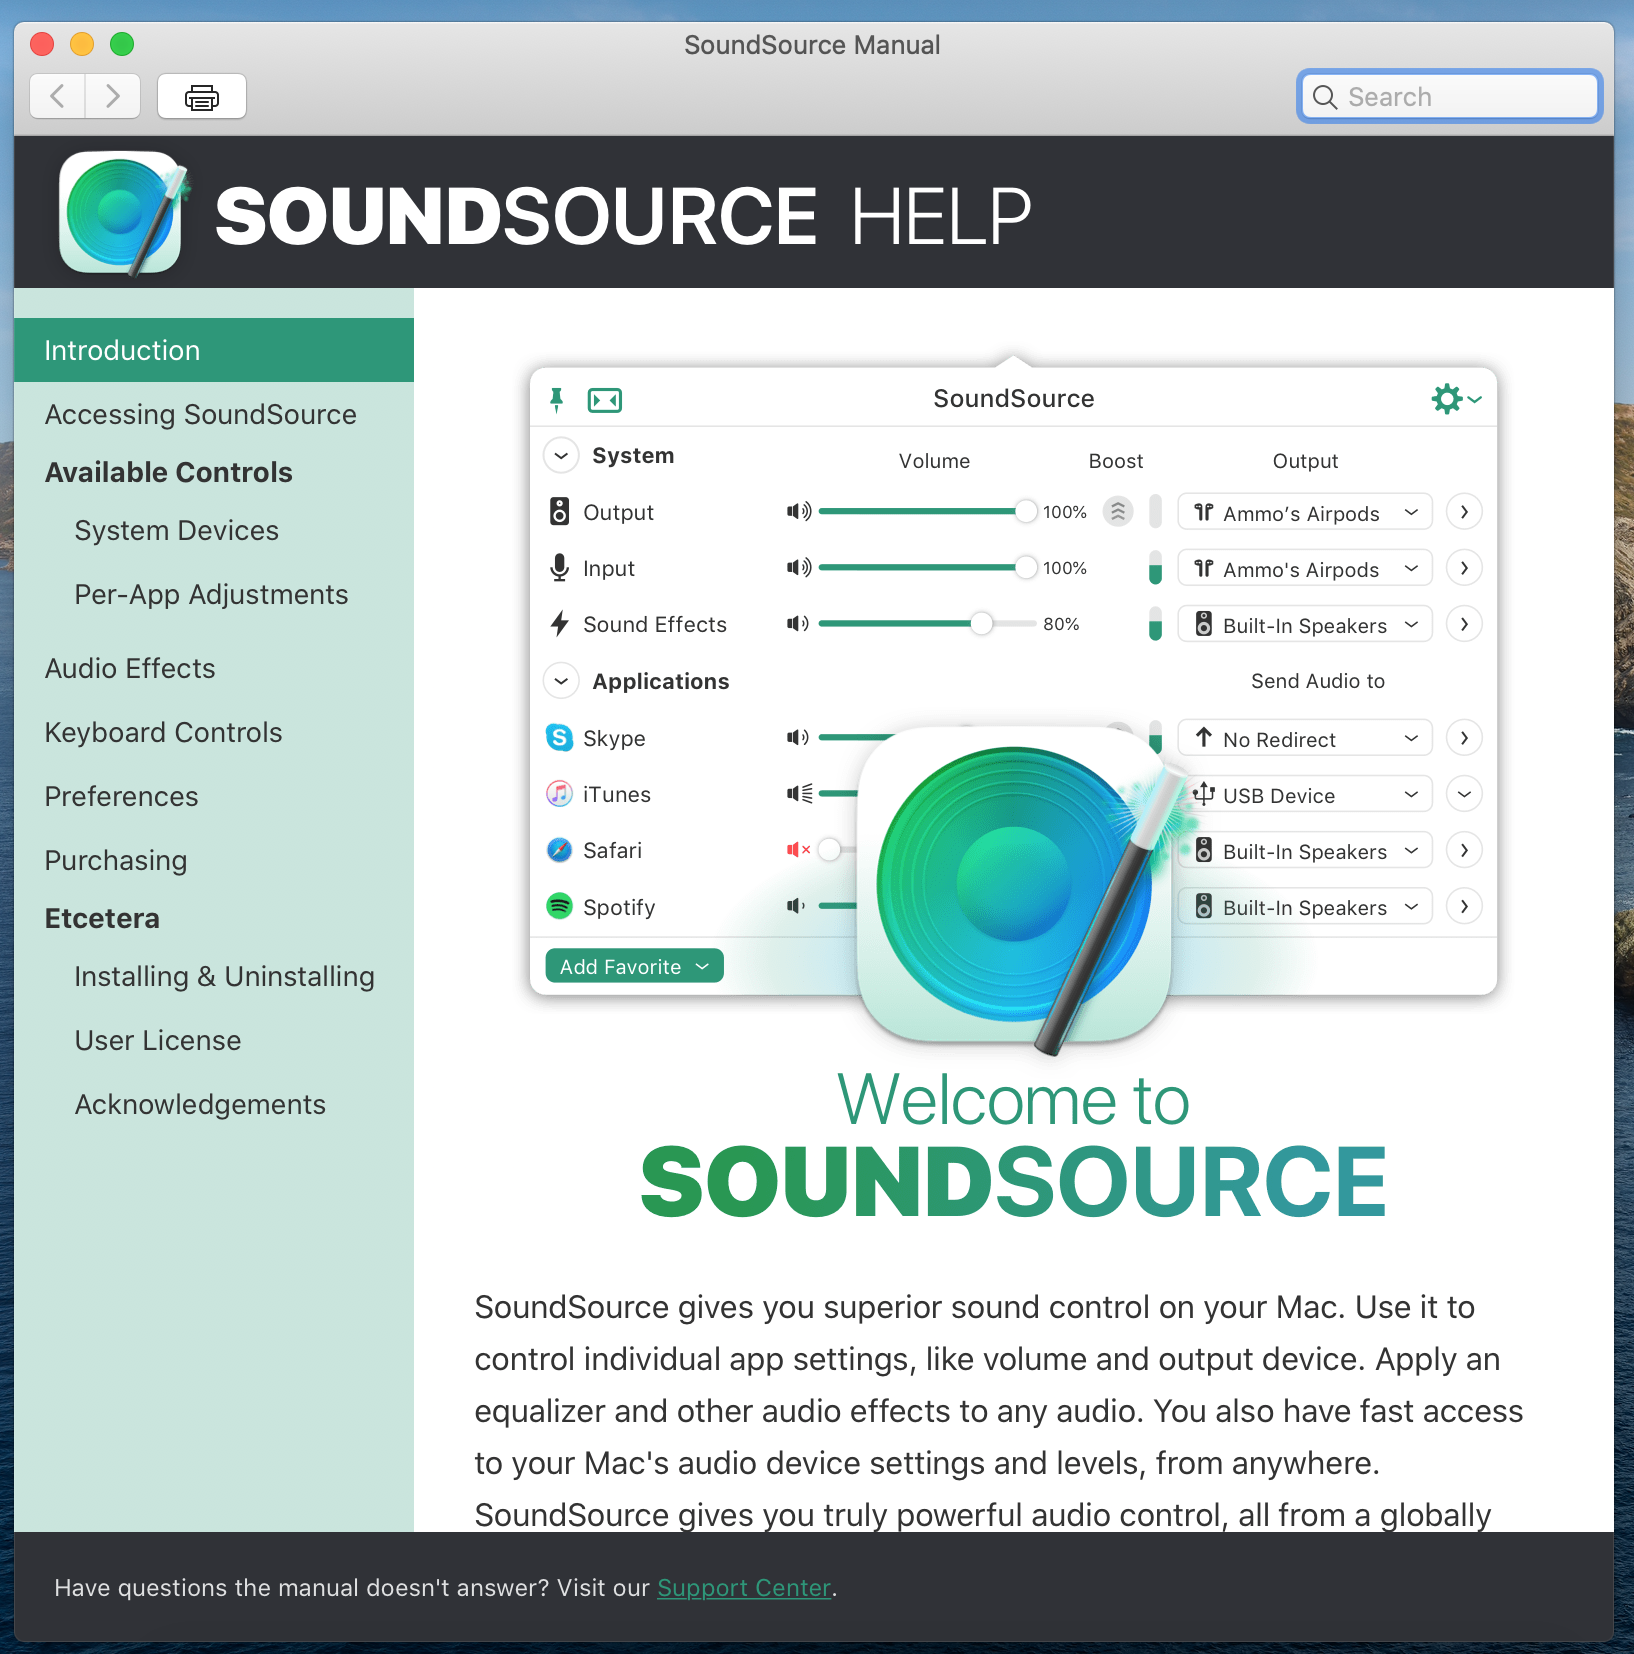
Task: Click the Input microphone icon
Action: 560,568
